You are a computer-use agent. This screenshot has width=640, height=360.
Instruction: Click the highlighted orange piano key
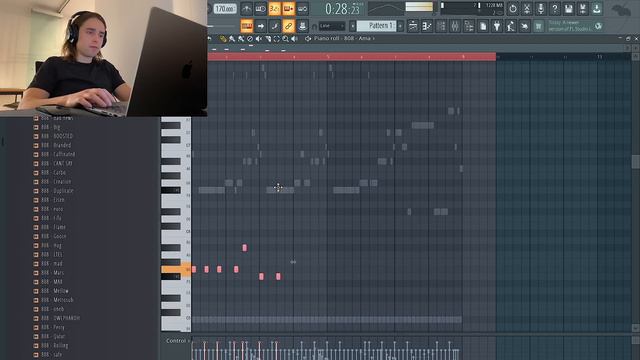(176, 269)
